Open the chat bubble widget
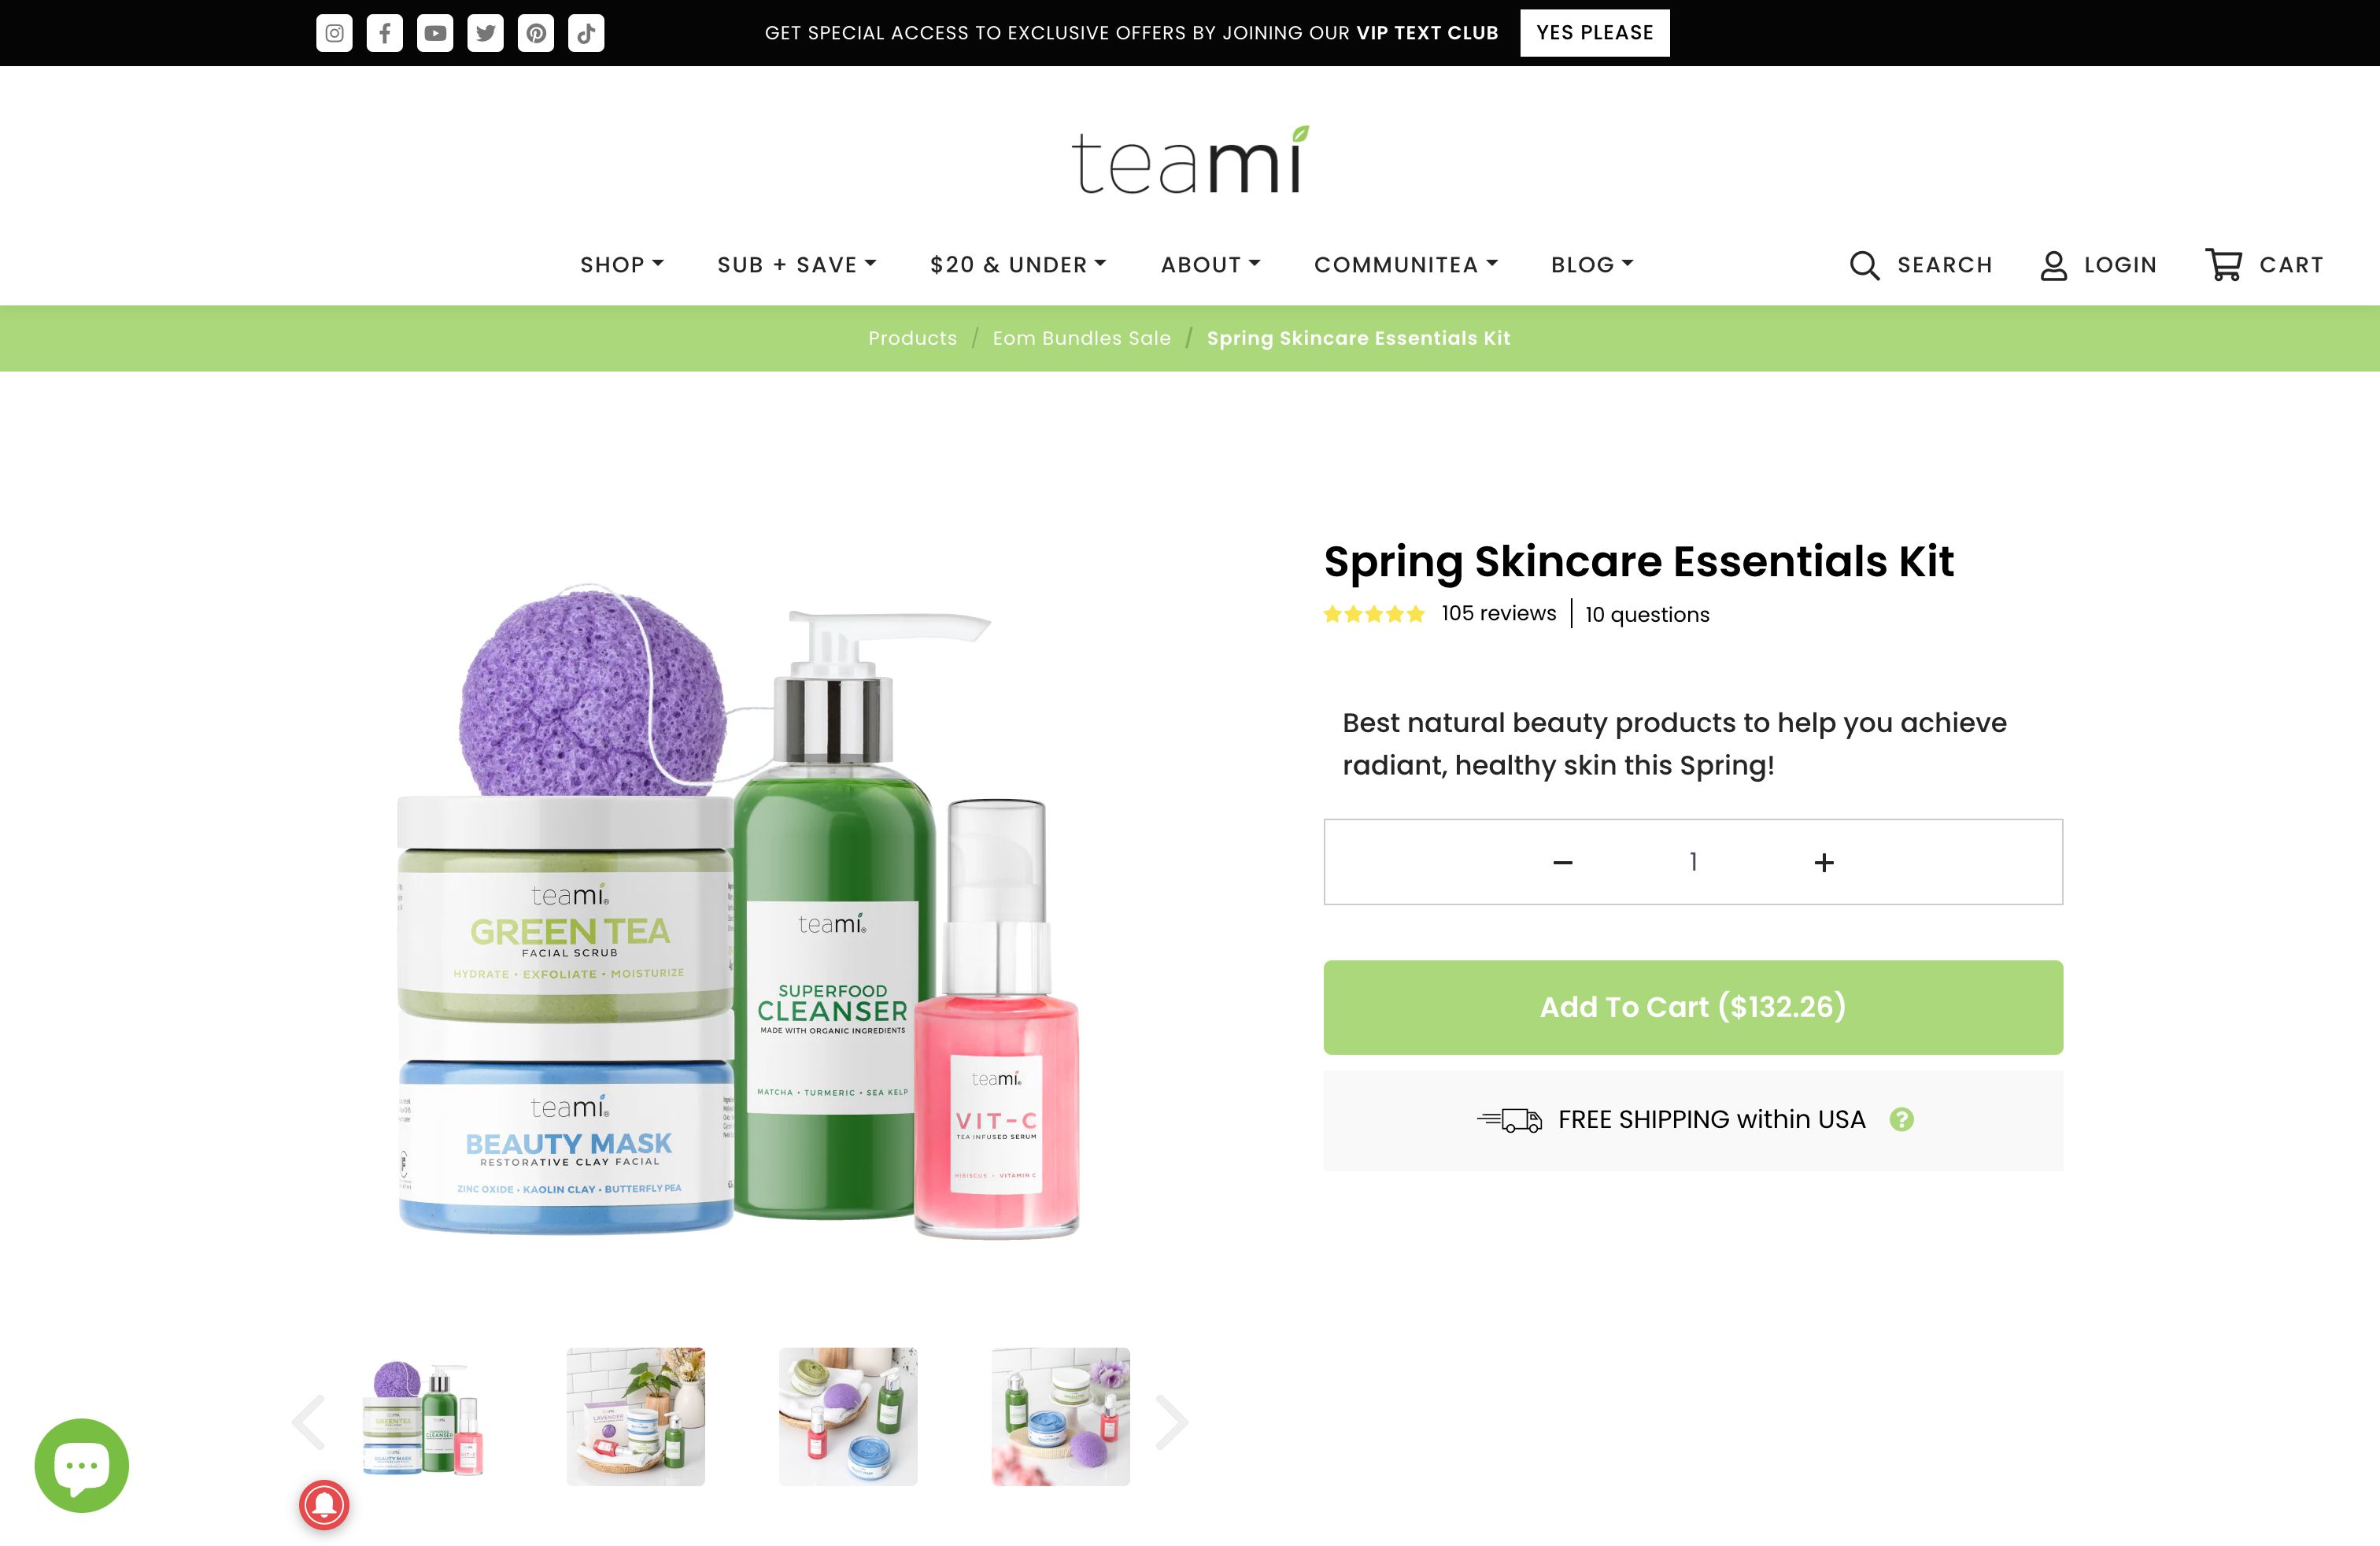The width and height of the screenshot is (2380, 1546). pyautogui.click(x=82, y=1465)
